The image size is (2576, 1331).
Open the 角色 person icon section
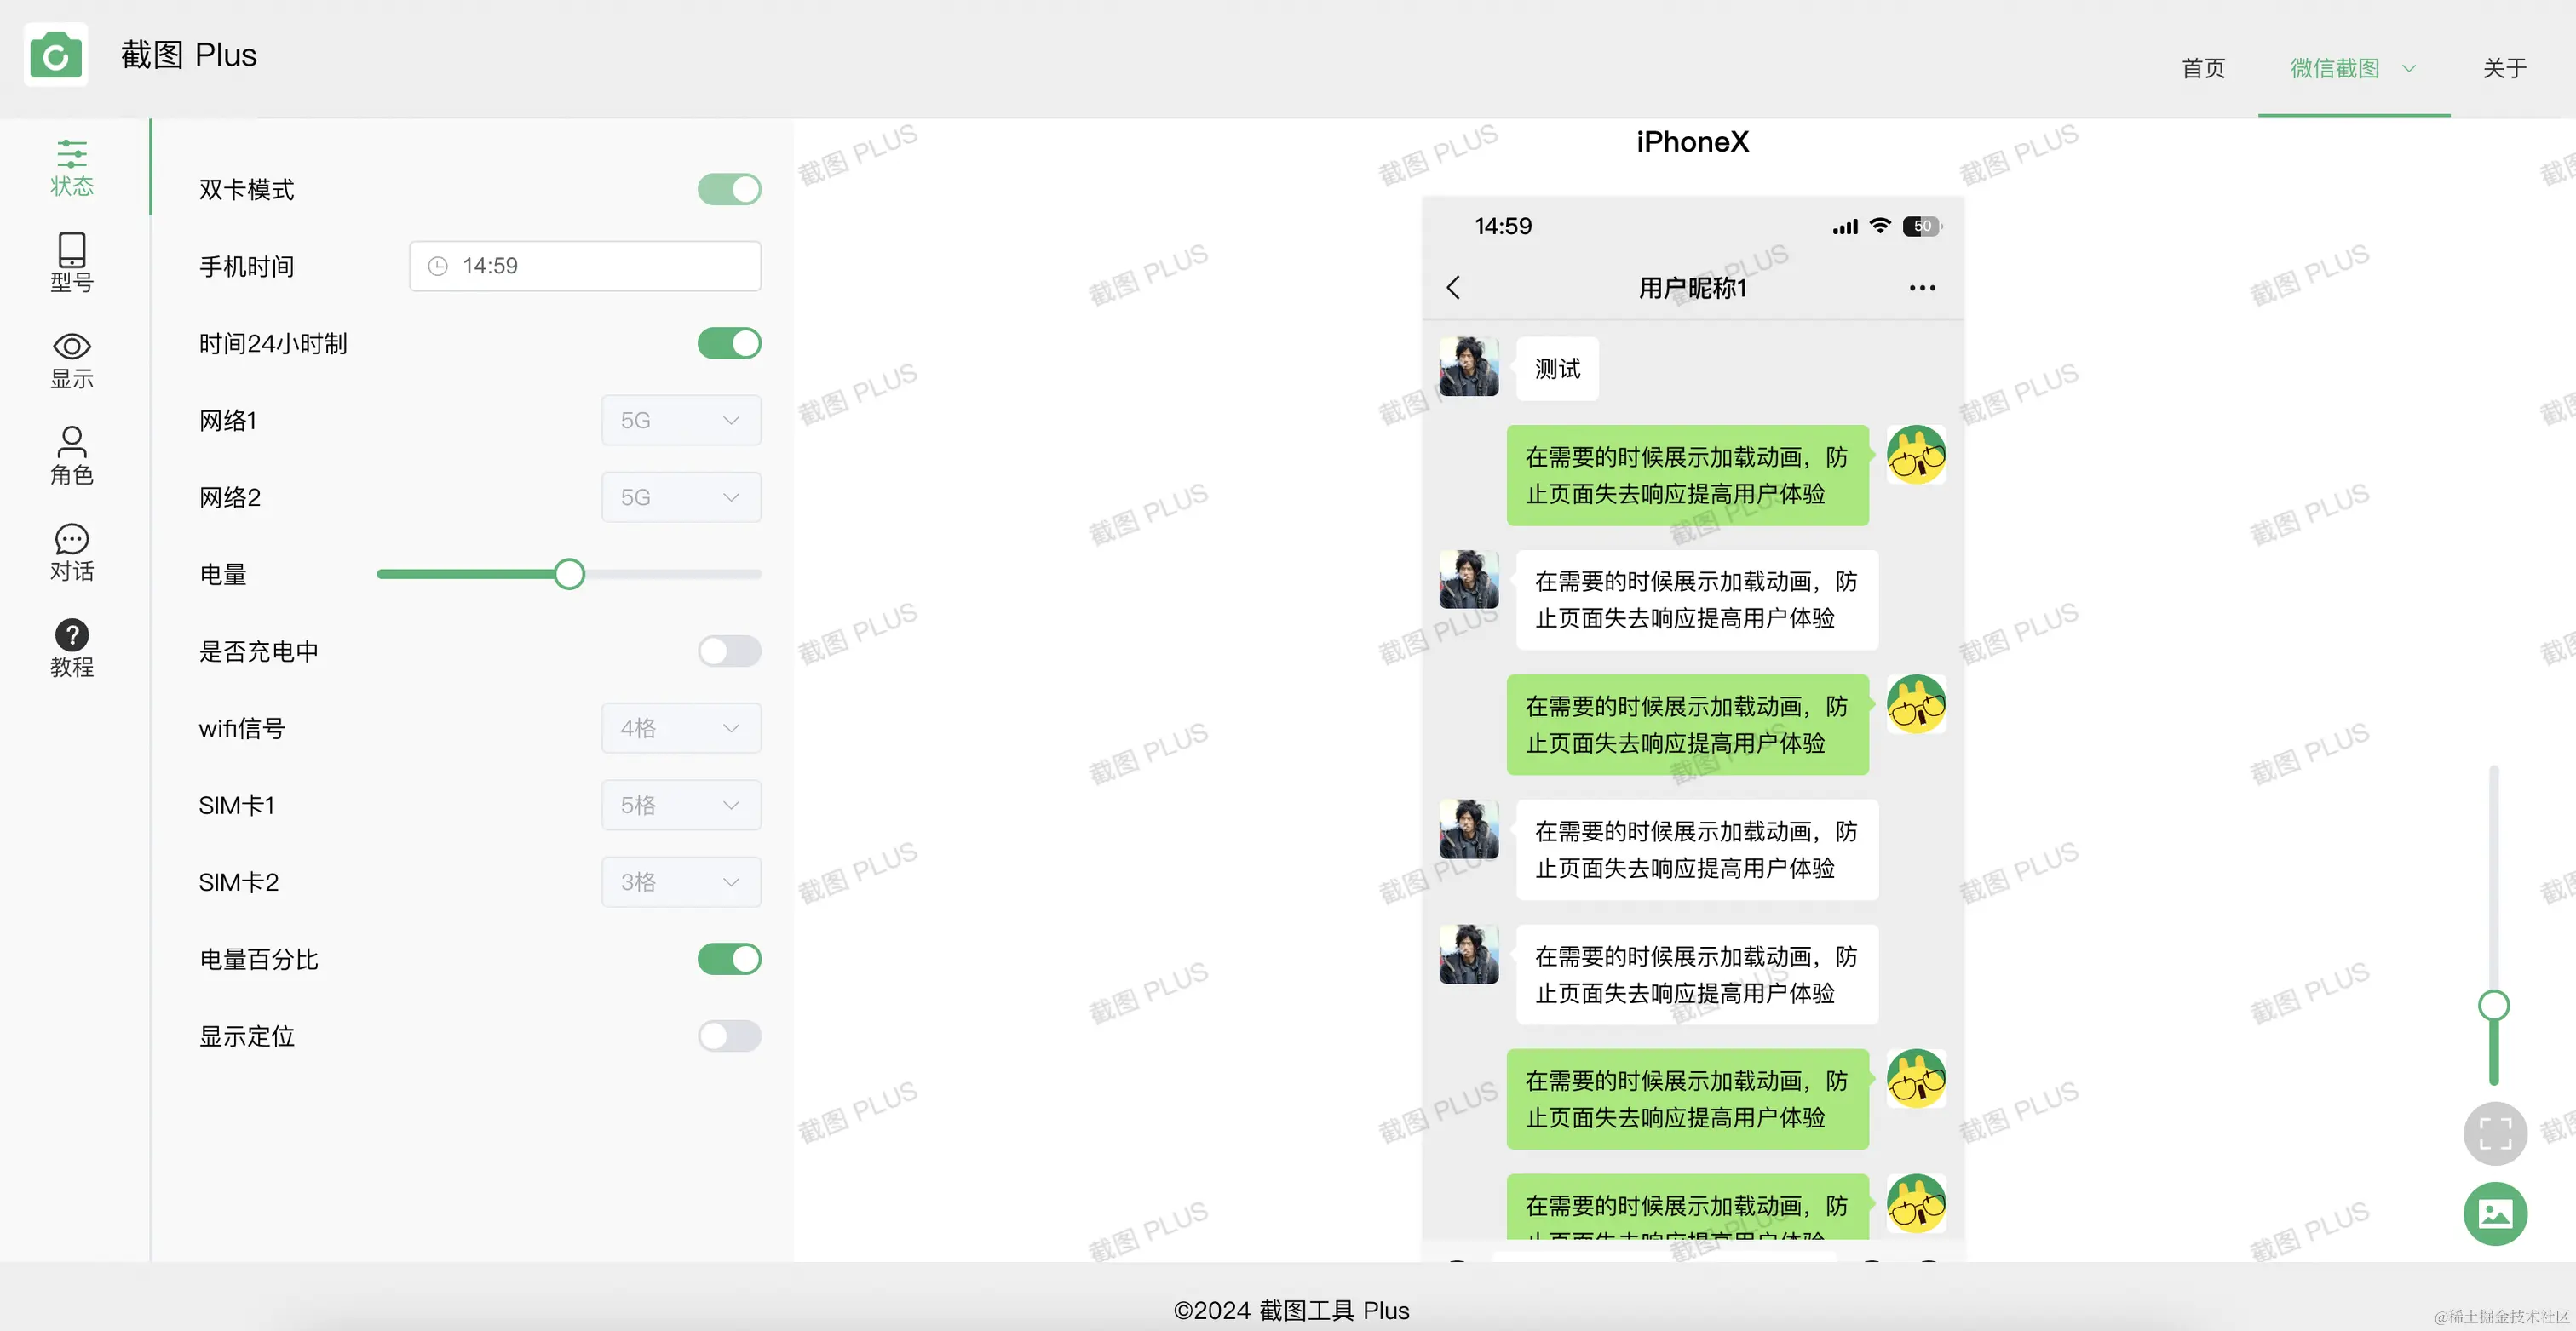click(x=72, y=456)
